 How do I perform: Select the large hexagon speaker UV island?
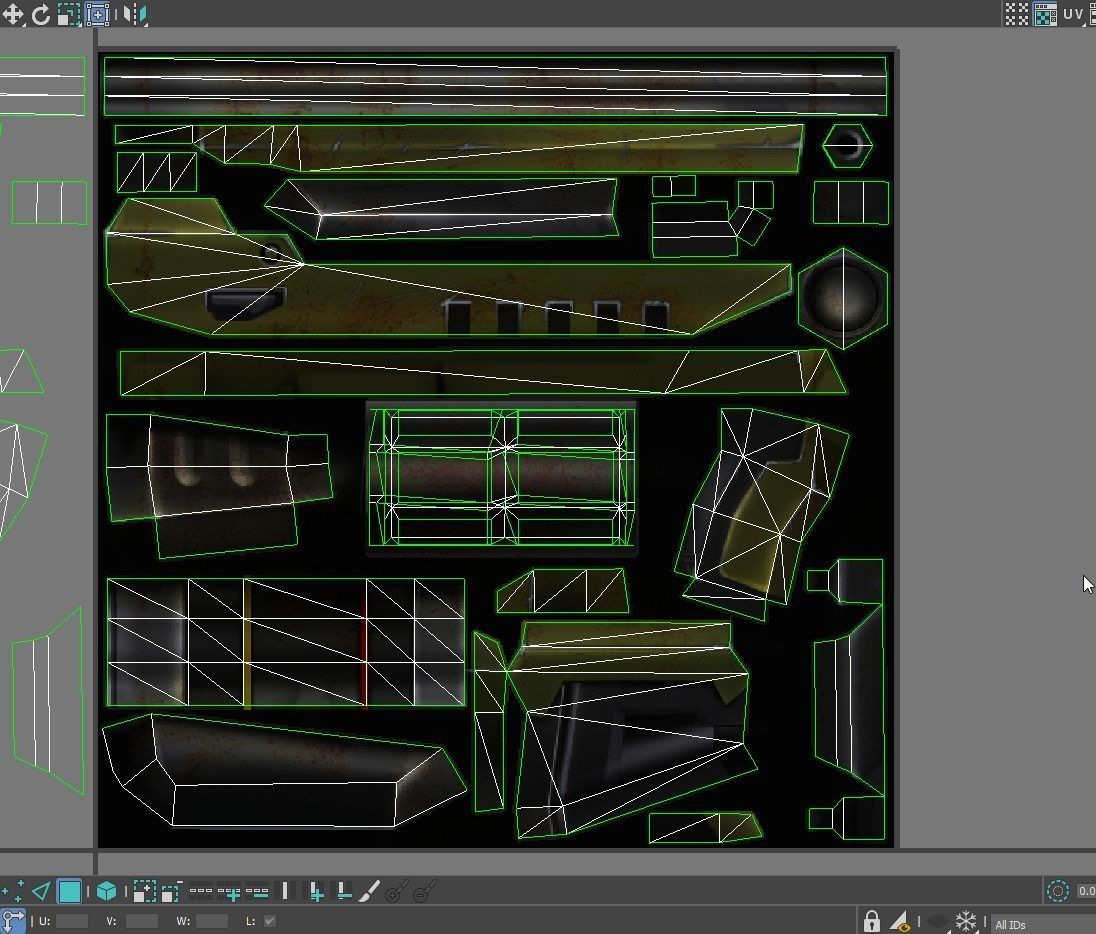[843, 299]
